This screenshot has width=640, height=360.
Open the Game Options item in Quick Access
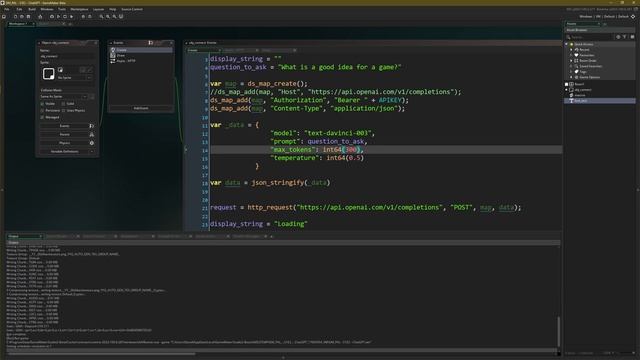(x=587, y=77)
